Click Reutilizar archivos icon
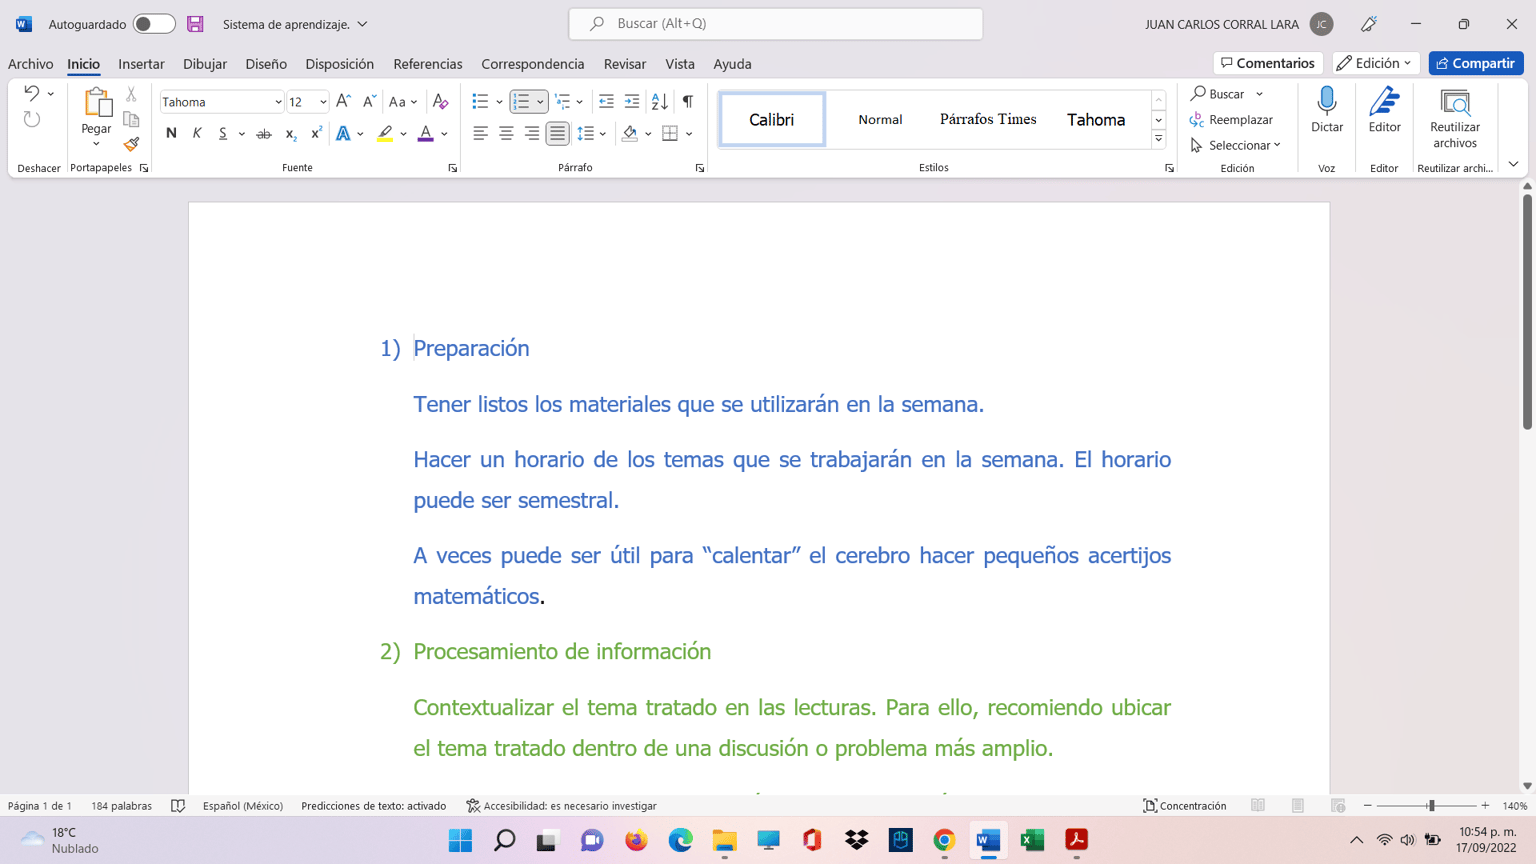 click(x=1455, y=102)
